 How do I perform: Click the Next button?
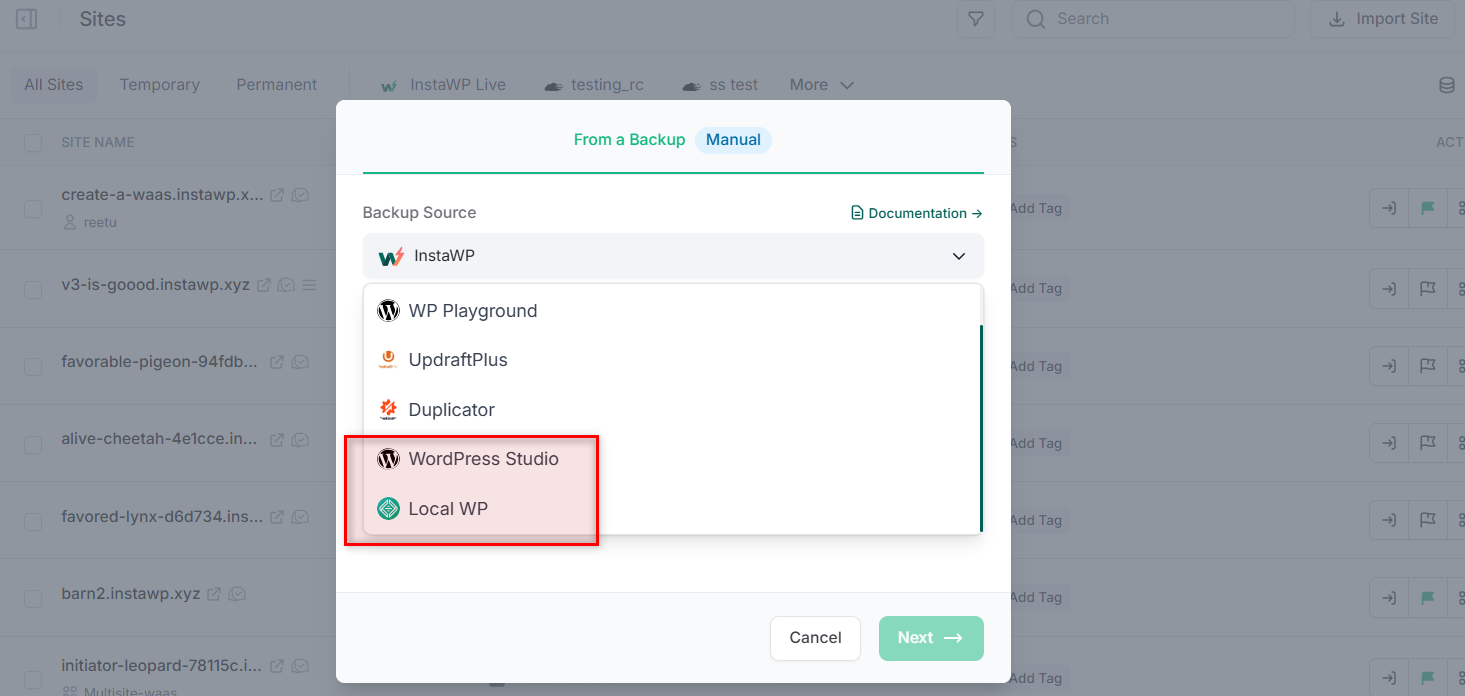(x=931, y=638)
